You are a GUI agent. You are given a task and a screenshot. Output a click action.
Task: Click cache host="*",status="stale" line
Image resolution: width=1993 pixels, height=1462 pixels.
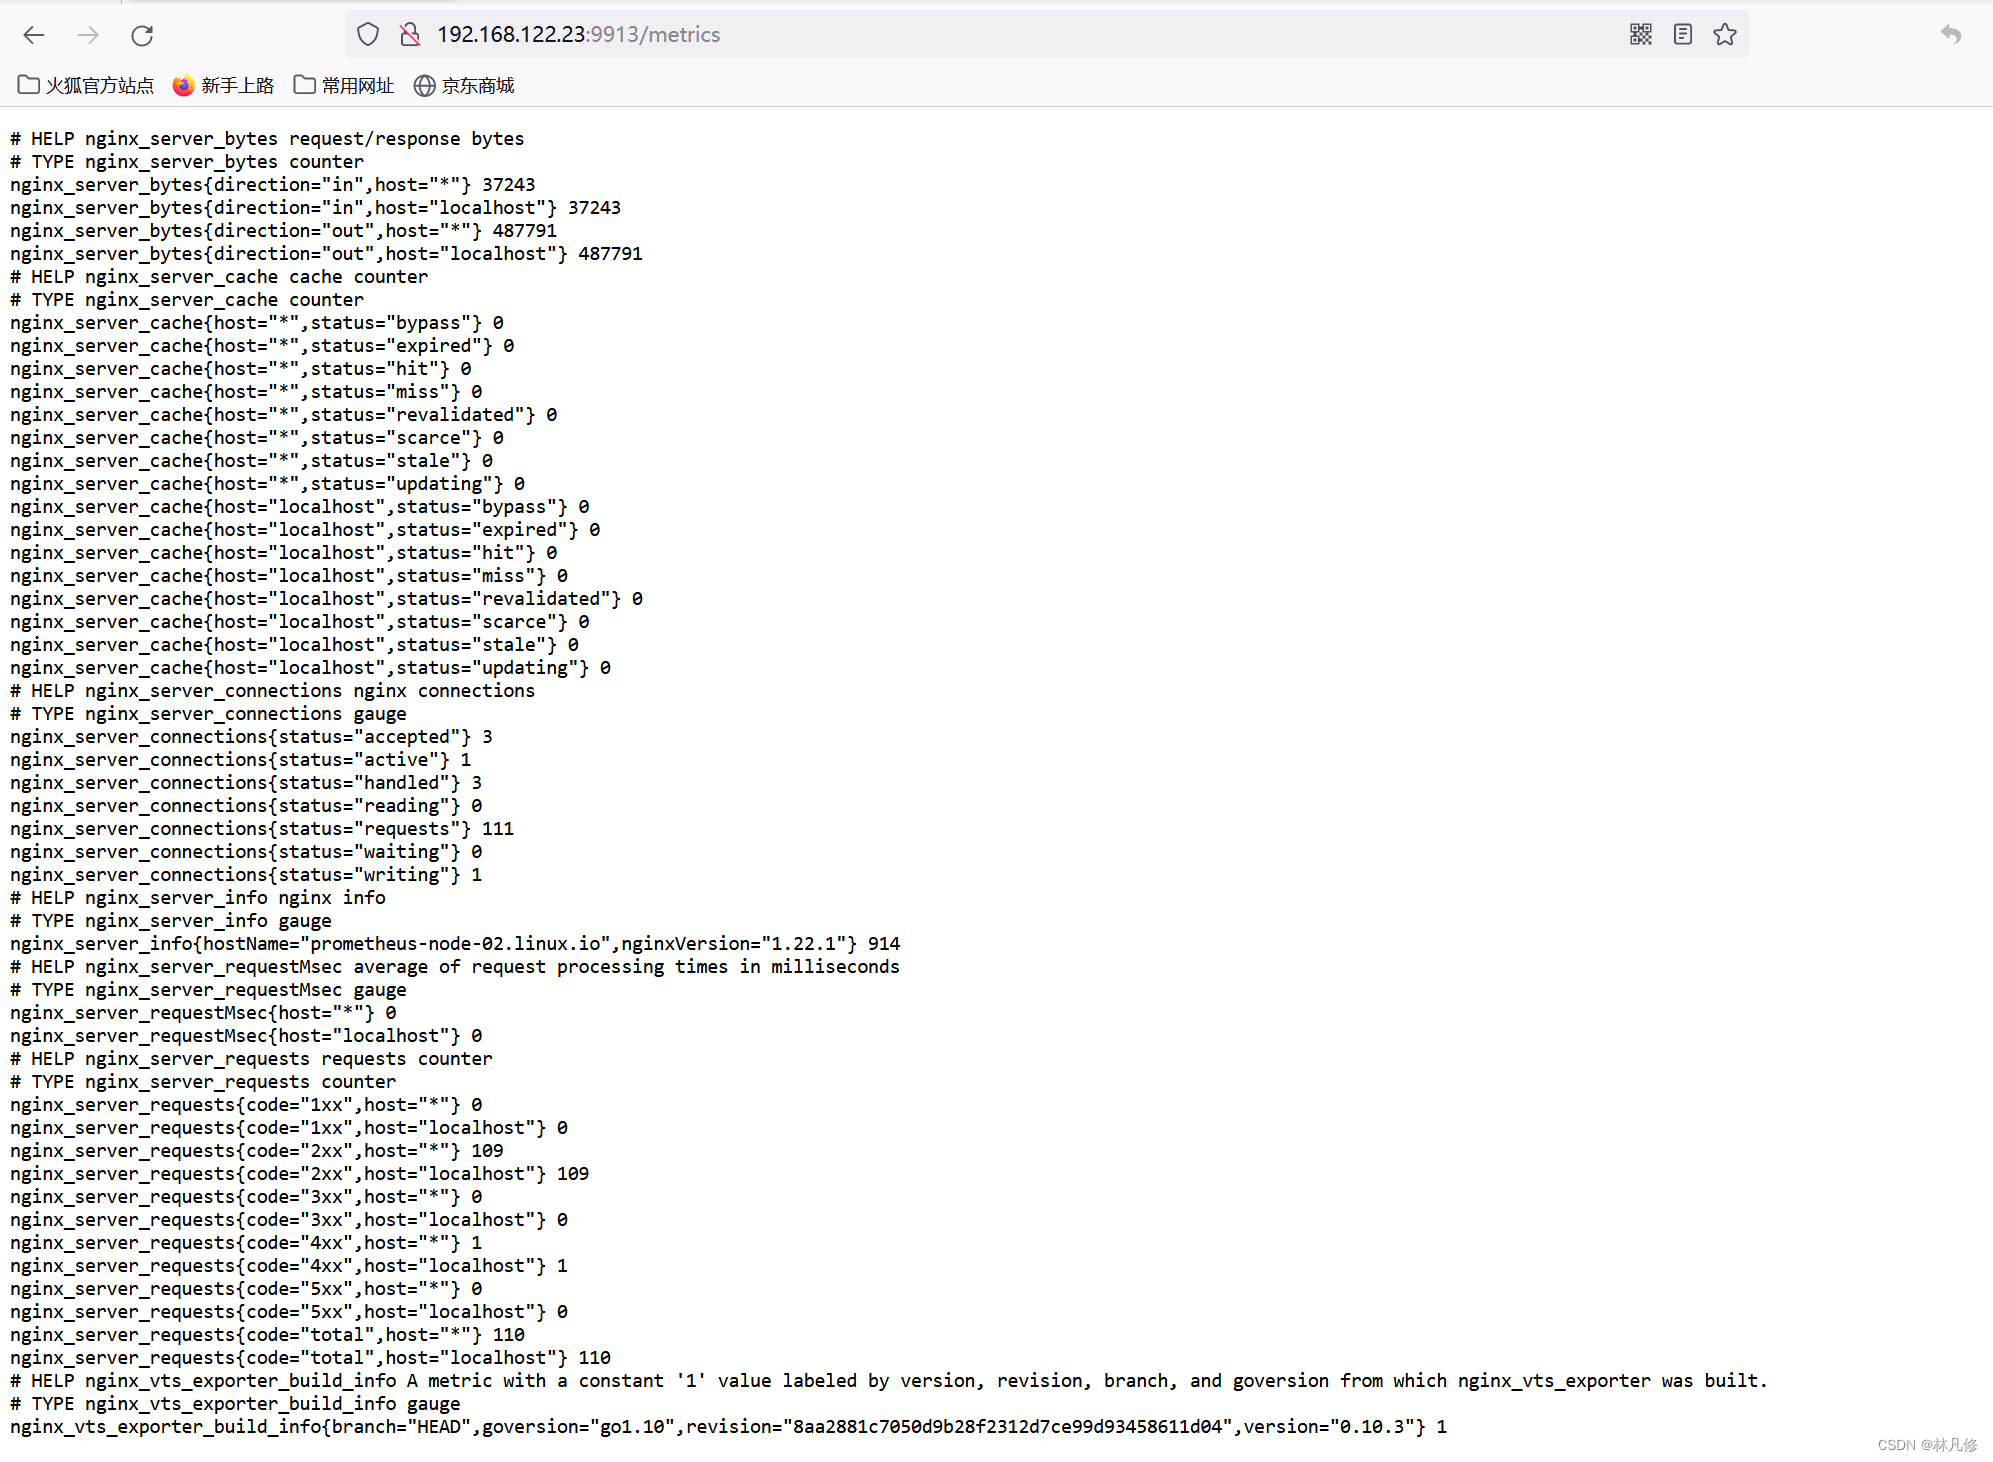(x=251, y=461)
